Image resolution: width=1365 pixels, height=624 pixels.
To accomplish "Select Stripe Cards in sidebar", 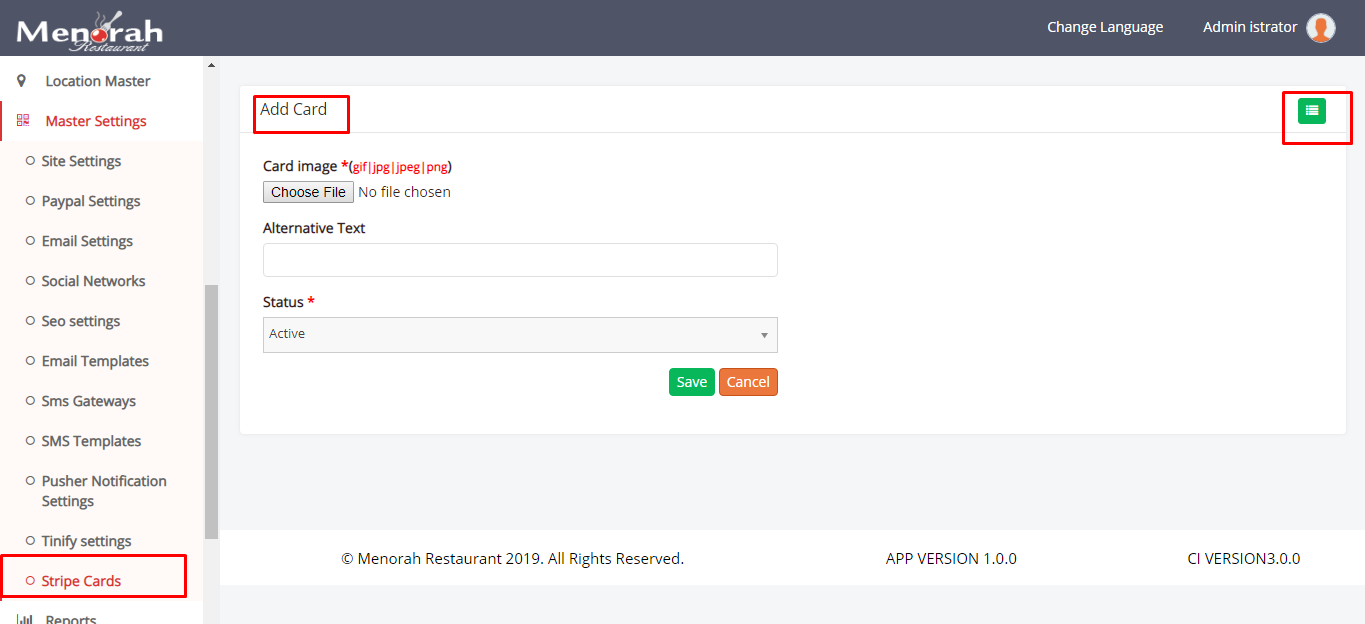I will coord(81,581).
